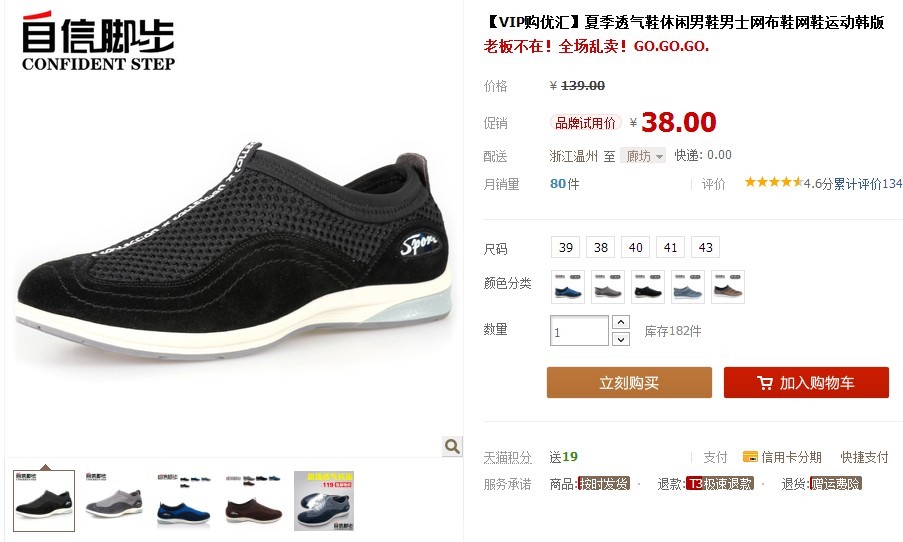Open the 廊坊 delivery destination dropdown
Viewport: 903px width, 542px height.
coord(643,156)
